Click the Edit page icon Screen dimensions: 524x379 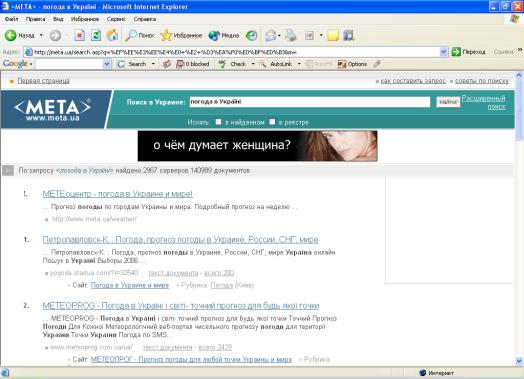309,35
